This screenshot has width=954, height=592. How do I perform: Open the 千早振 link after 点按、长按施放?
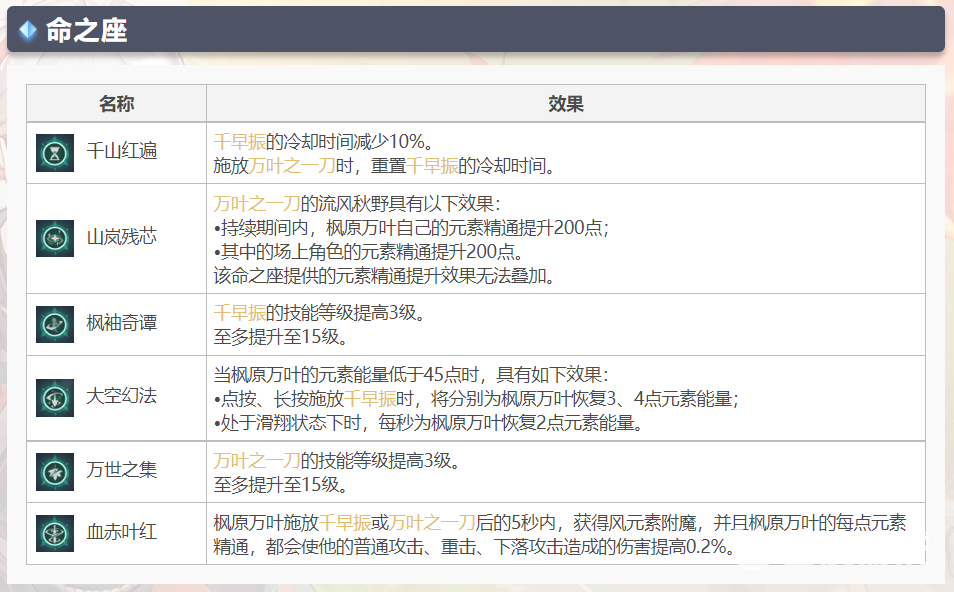pyautogui.click(x=370, y=399)
